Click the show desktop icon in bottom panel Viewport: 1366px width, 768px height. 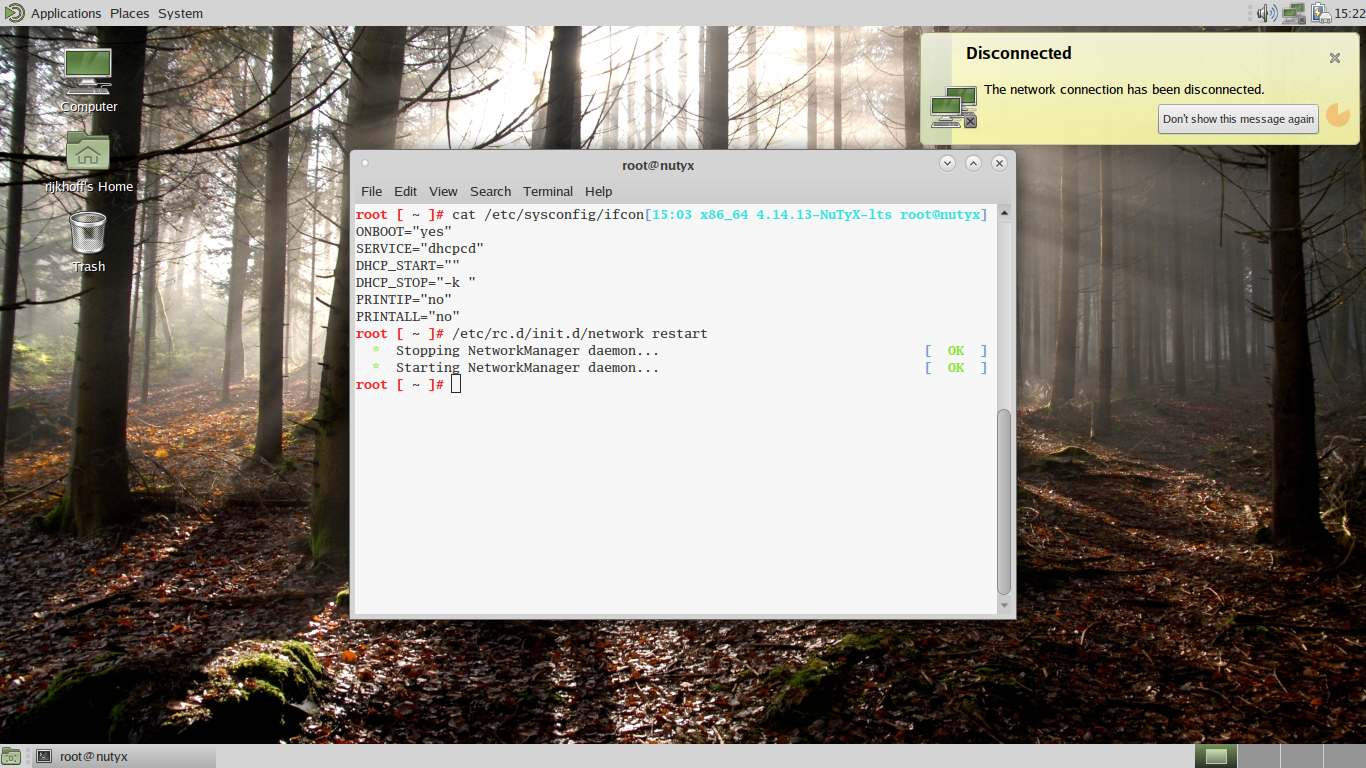coord(11,757)
